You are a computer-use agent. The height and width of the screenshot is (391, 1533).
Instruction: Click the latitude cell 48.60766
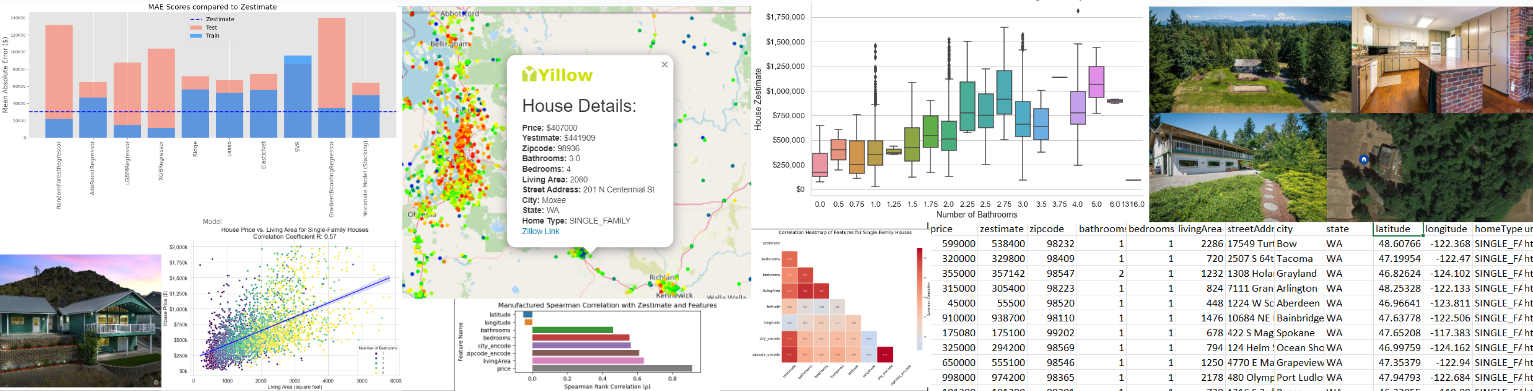click(x=1397, y=243)
